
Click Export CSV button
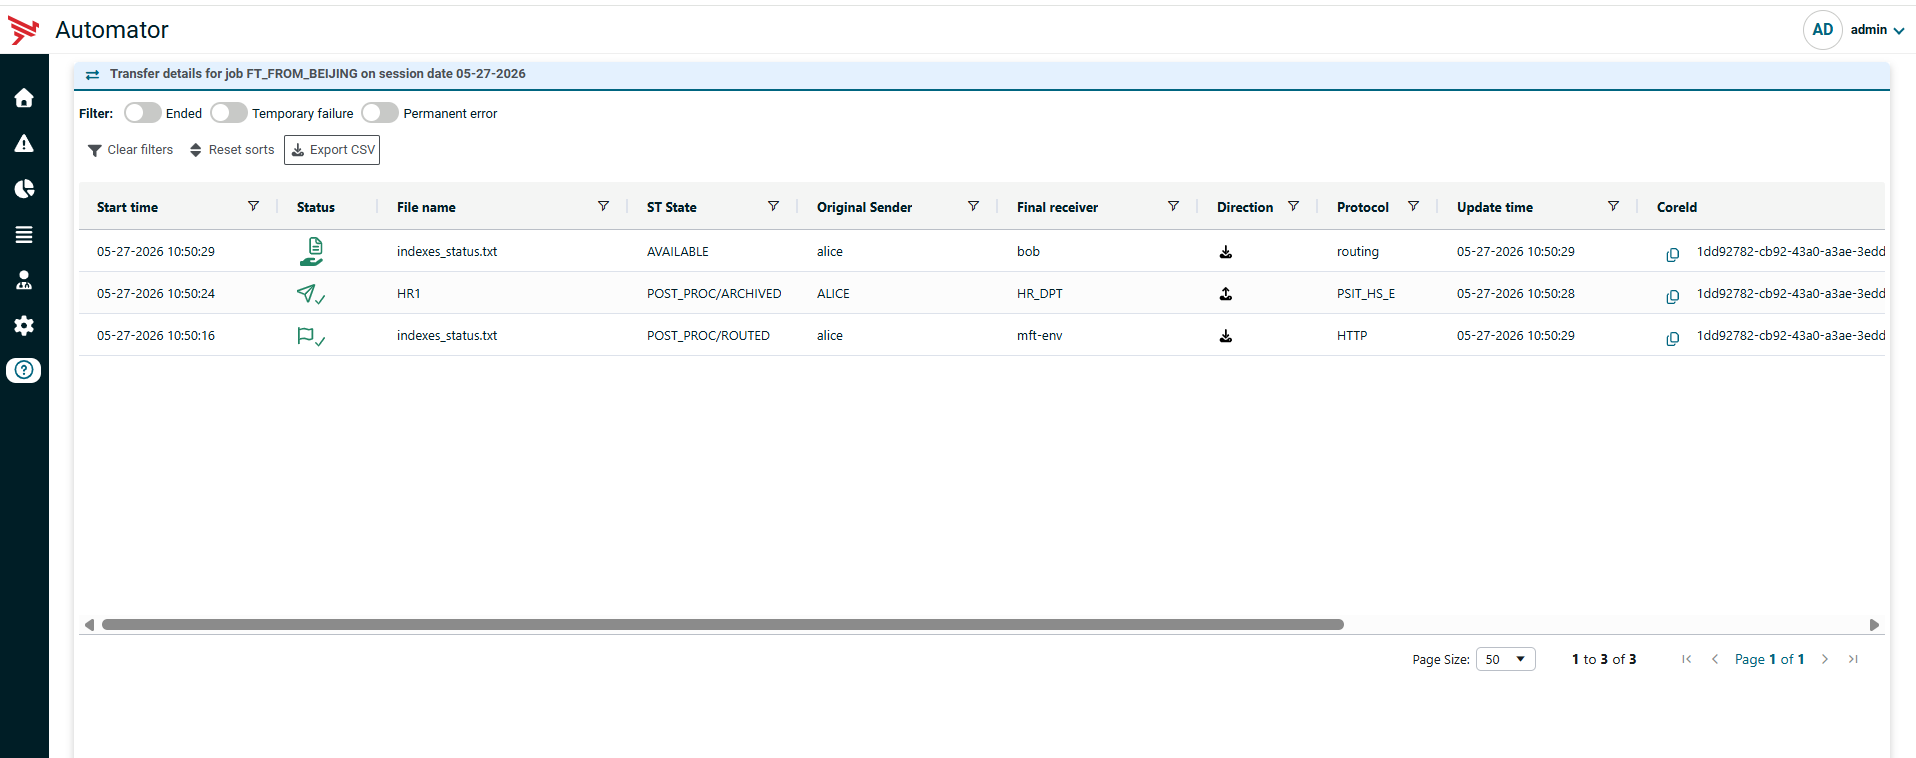point(332,150)
